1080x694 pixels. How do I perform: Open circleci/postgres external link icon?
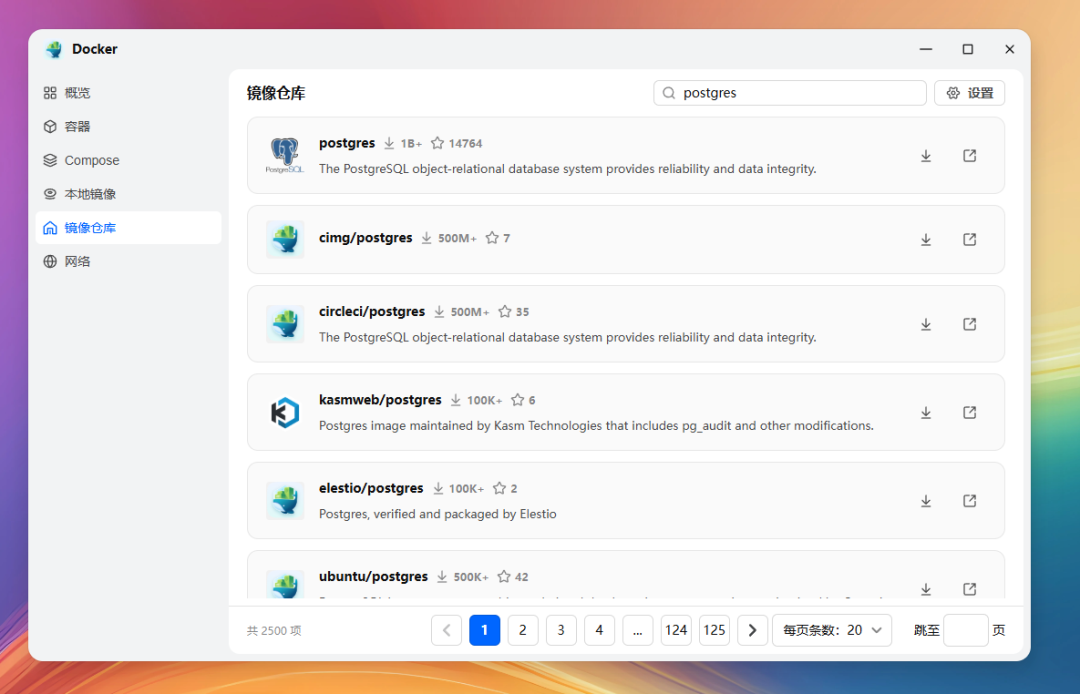click(969, 324)
